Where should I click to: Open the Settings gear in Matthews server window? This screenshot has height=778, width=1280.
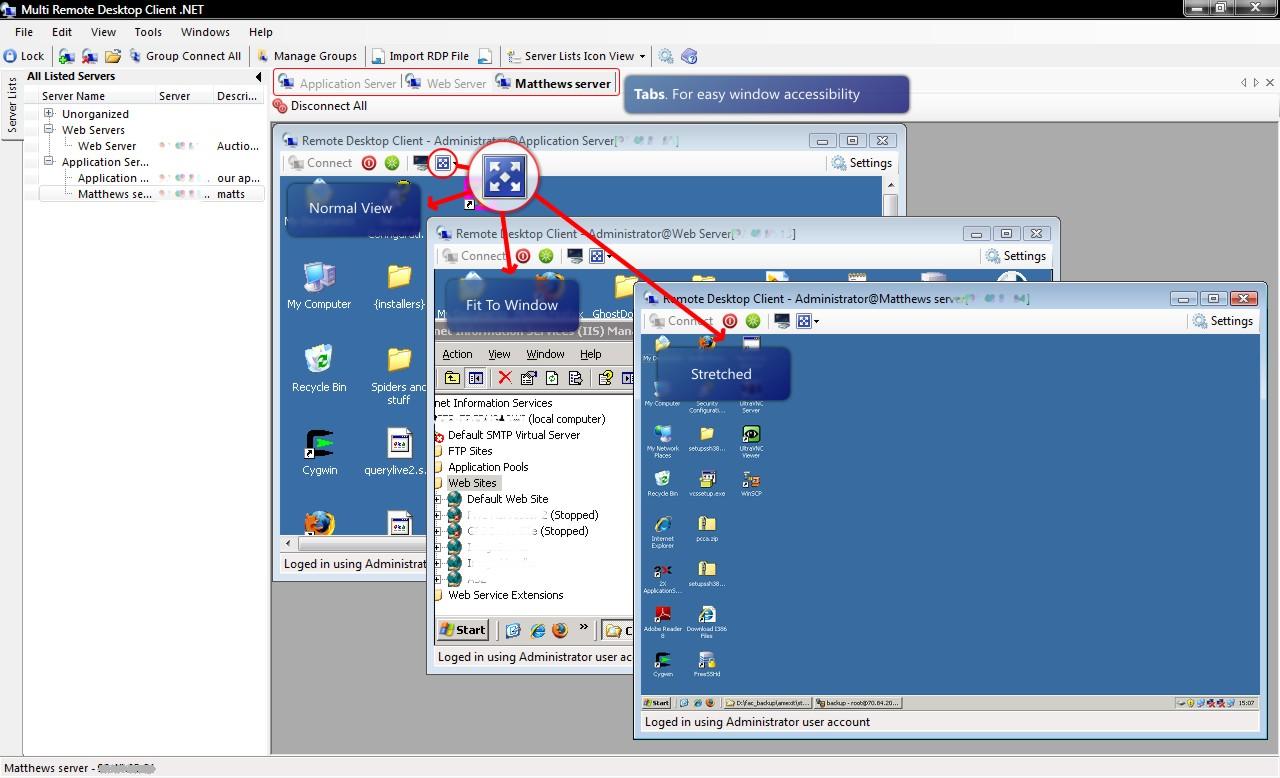coord(1222,320)
